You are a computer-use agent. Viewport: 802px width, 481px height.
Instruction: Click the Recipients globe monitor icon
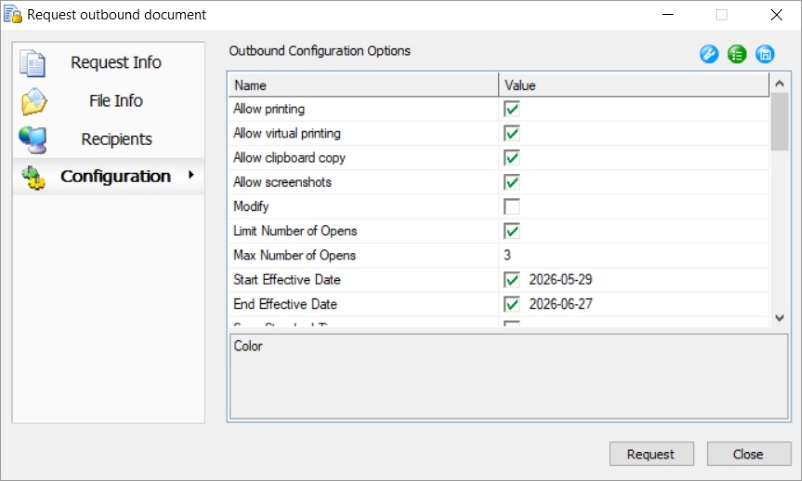(33, 139)
